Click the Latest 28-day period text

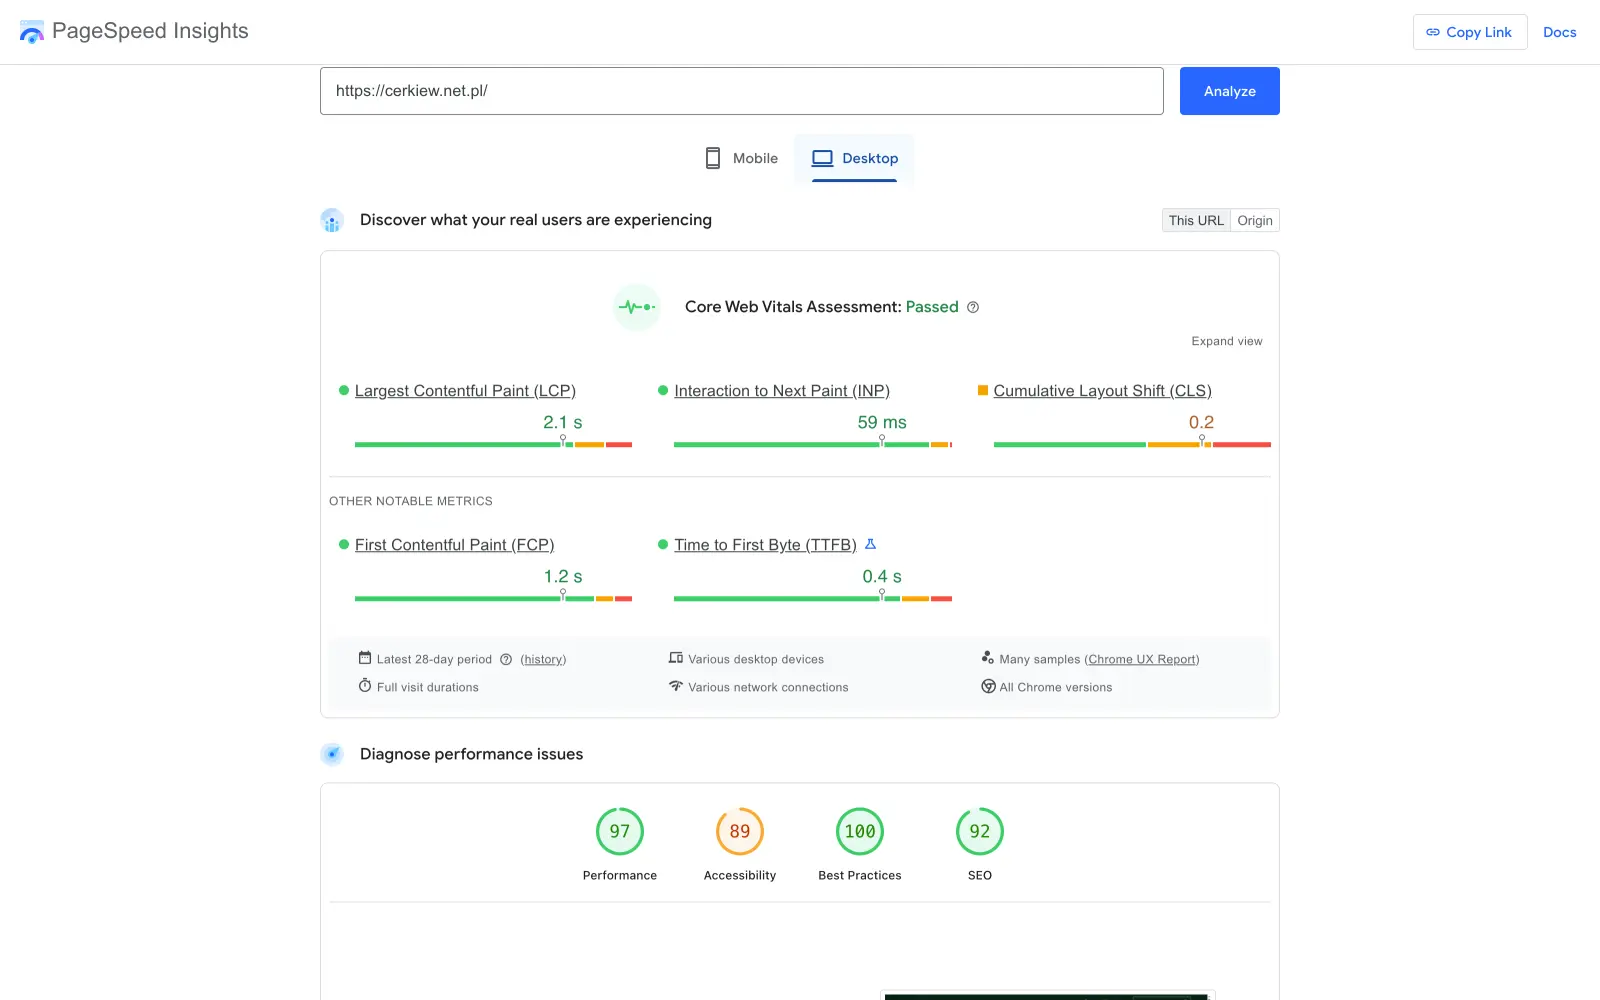434,659
